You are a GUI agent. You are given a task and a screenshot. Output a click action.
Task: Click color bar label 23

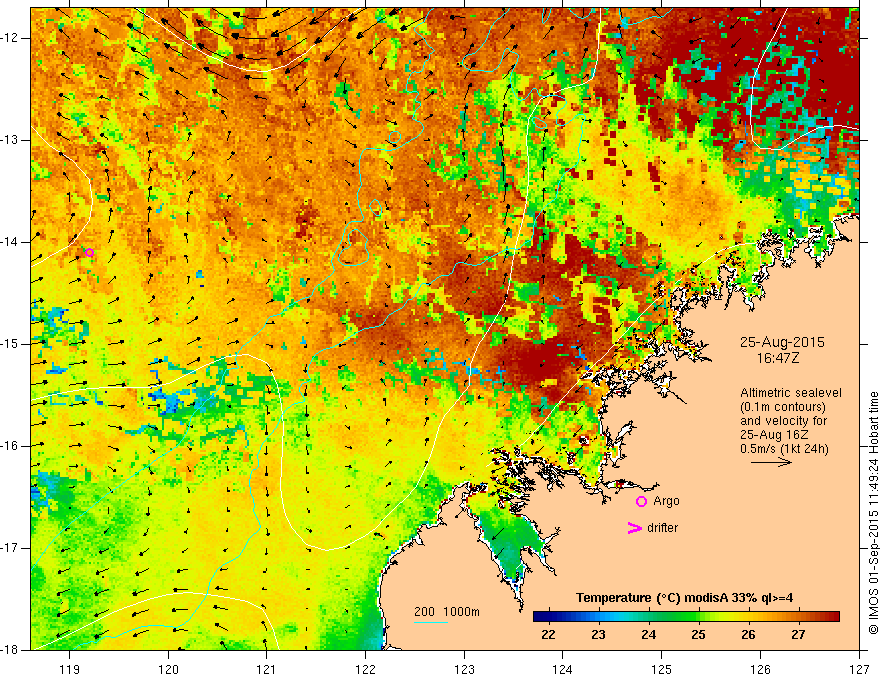point(598,635)
